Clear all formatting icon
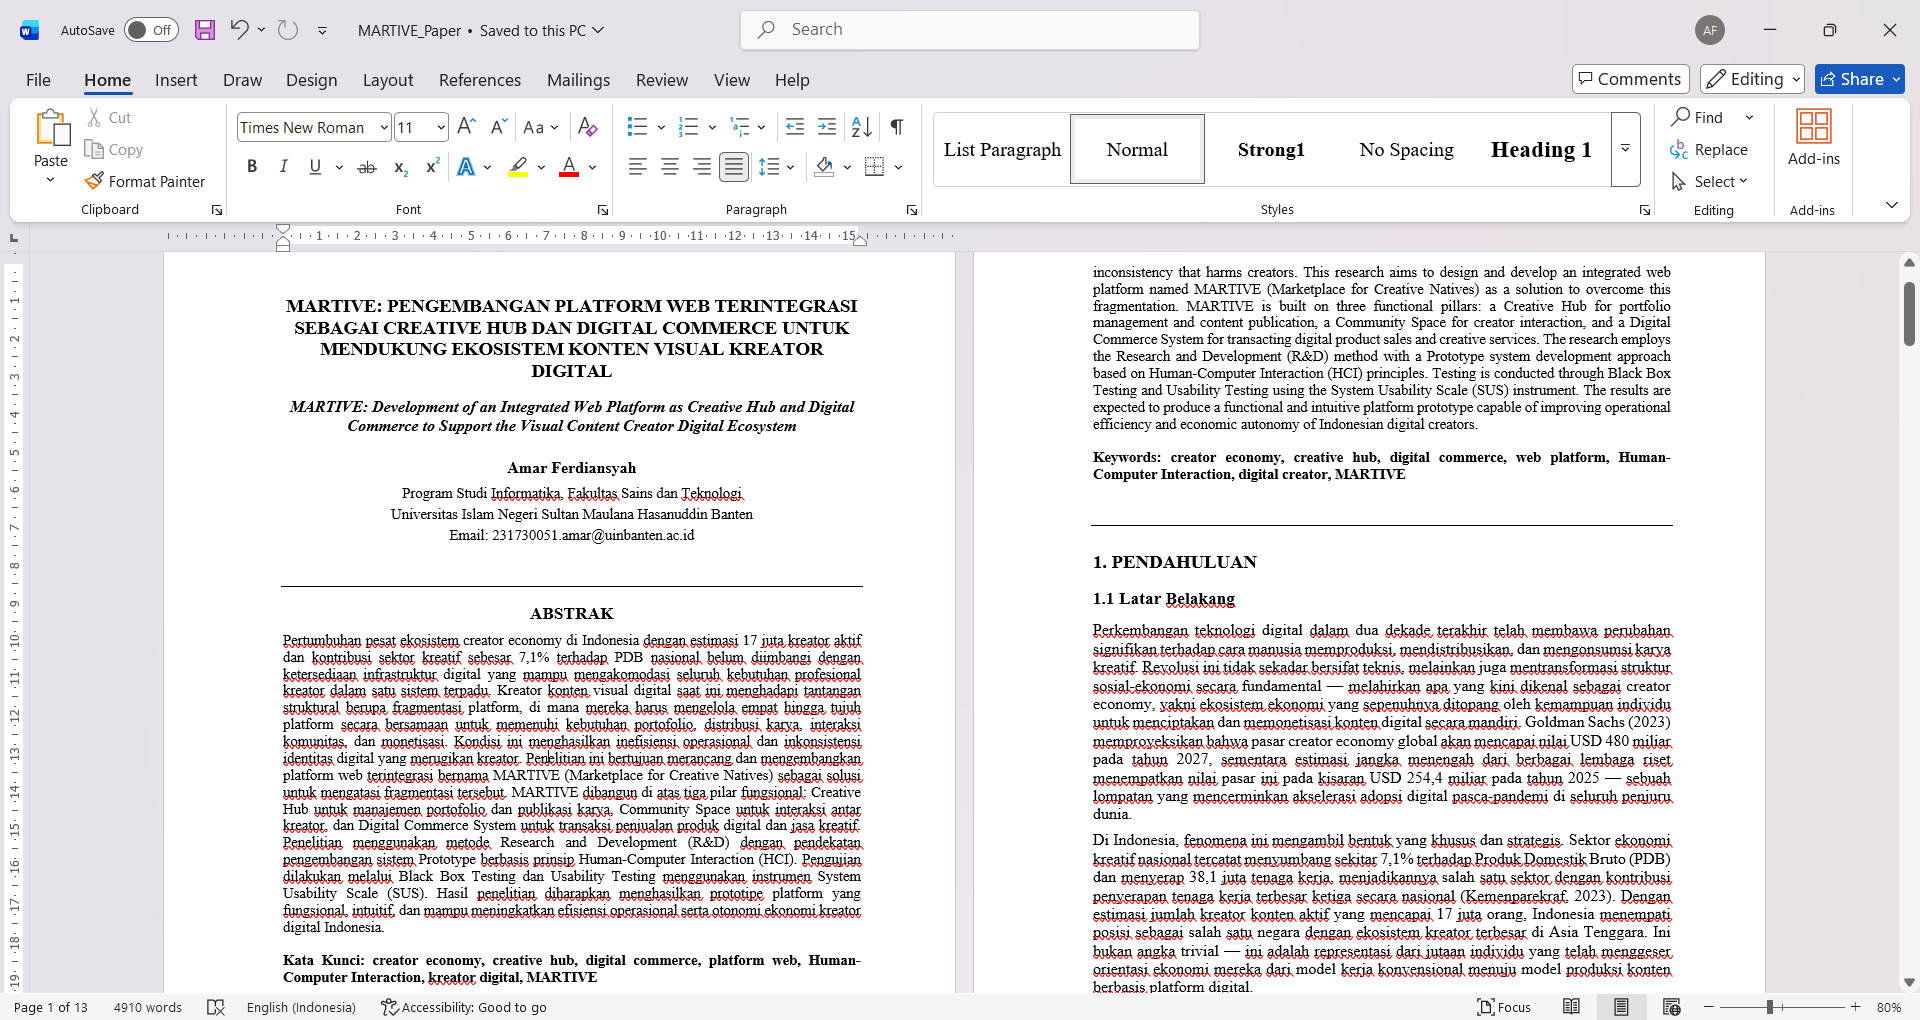Viewport: 1920px width, 1020px height. 588,127
